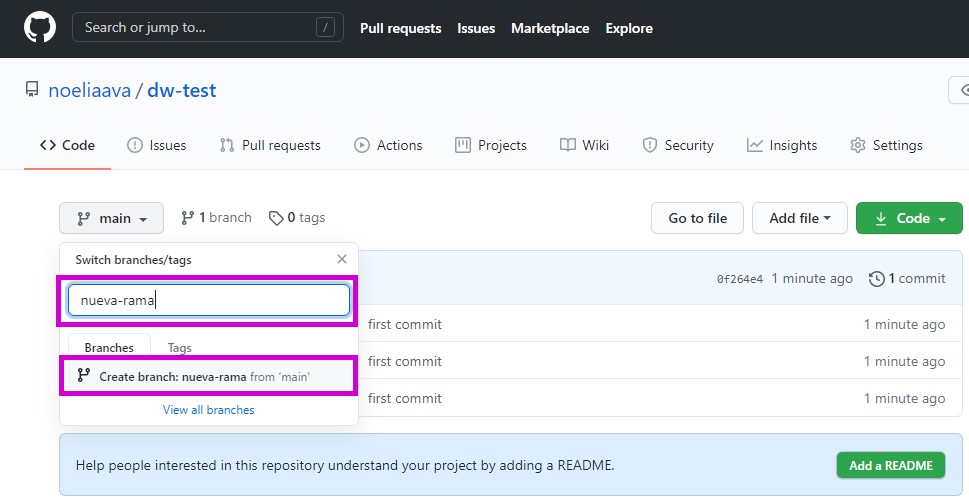Image resolution: width=969 pixels, height=501 pixels.
Task: Click the tag icon next to 0 tags
Action: click(276, 218)
